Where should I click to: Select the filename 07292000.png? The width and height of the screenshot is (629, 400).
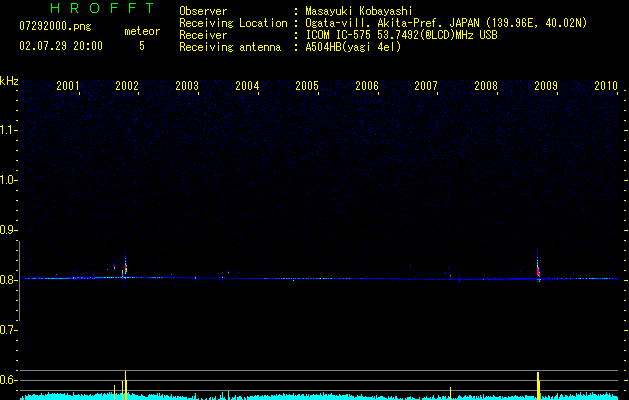(55, 27)
